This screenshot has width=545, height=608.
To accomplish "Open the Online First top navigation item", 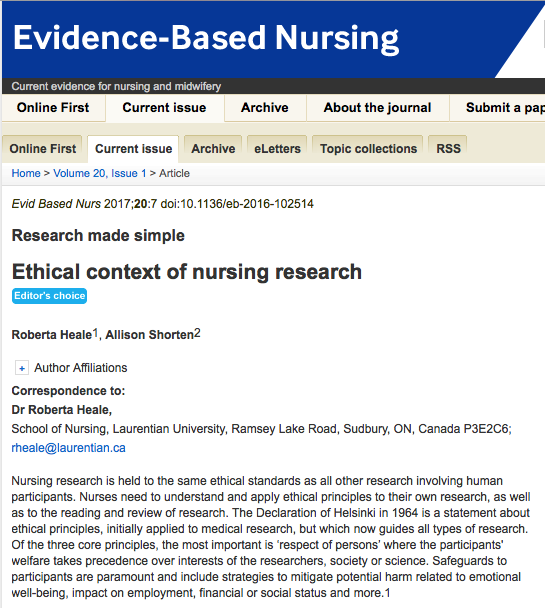I will pyautogui.click(x=53, y=107).
